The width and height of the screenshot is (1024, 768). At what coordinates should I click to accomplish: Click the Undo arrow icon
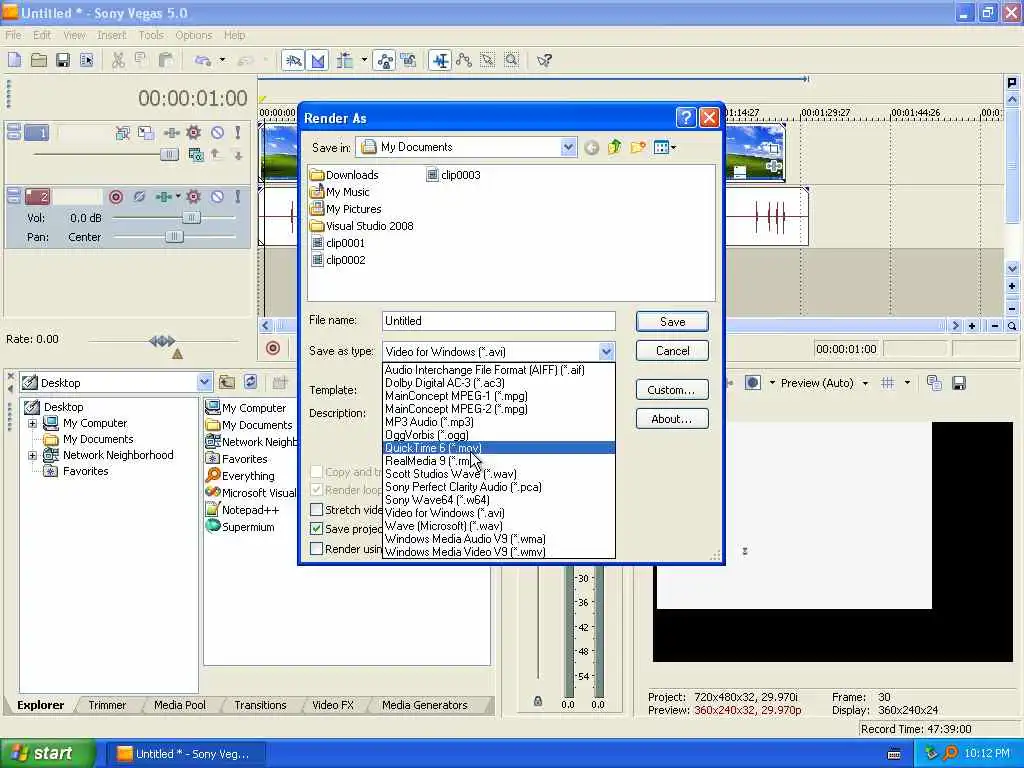click(x=203, y=60)
